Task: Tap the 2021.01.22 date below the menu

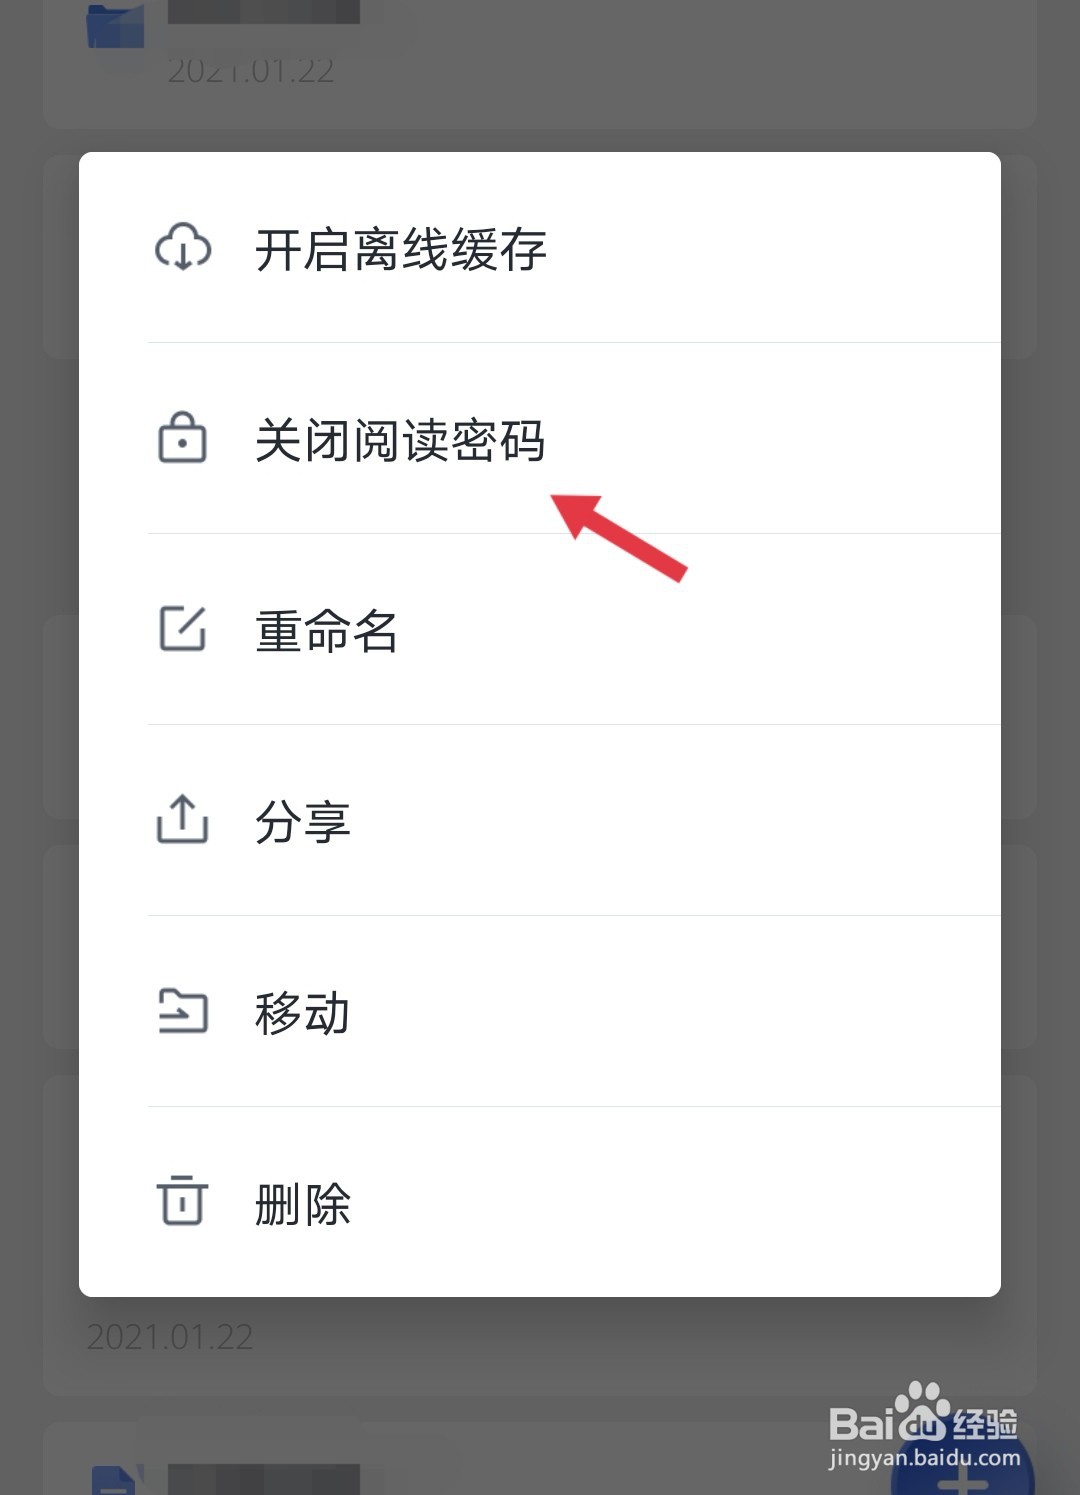Action: pos(170,1337)
